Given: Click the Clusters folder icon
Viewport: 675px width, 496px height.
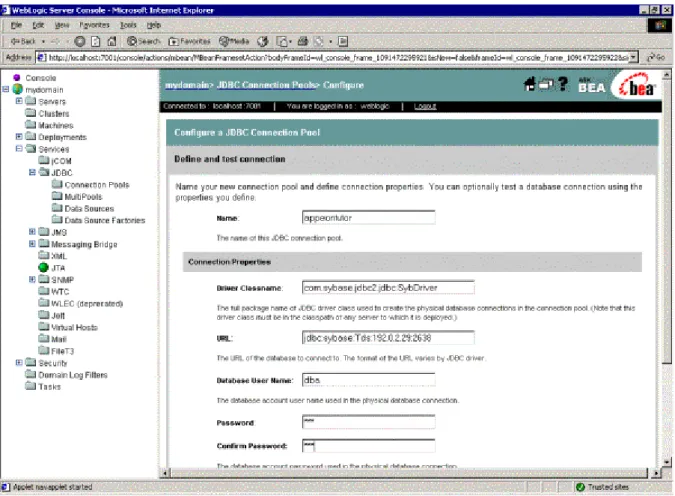Looking at the screenshot, I should point(31,113).
